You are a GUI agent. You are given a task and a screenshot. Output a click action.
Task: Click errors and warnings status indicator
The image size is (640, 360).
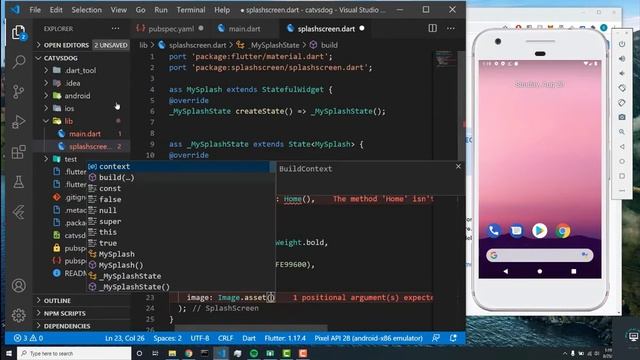pyautogui.click(x=28, y=338)
